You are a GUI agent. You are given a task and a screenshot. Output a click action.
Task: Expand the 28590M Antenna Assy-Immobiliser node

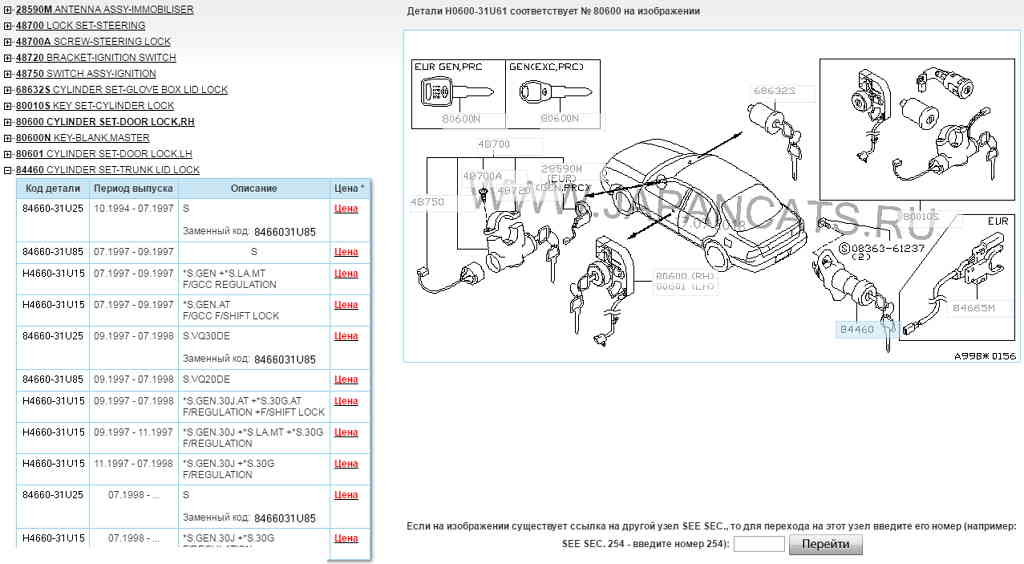pos(8,10)
